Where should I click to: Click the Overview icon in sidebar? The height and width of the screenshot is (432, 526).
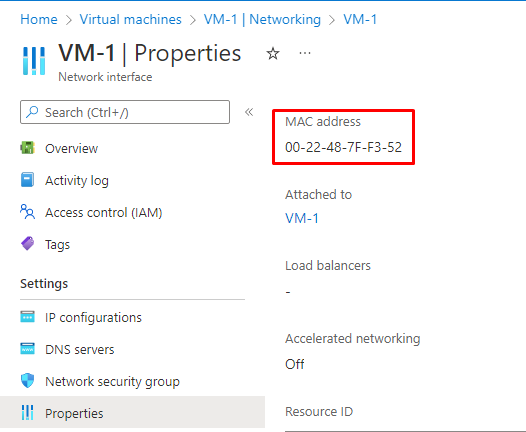click(28, 148)
